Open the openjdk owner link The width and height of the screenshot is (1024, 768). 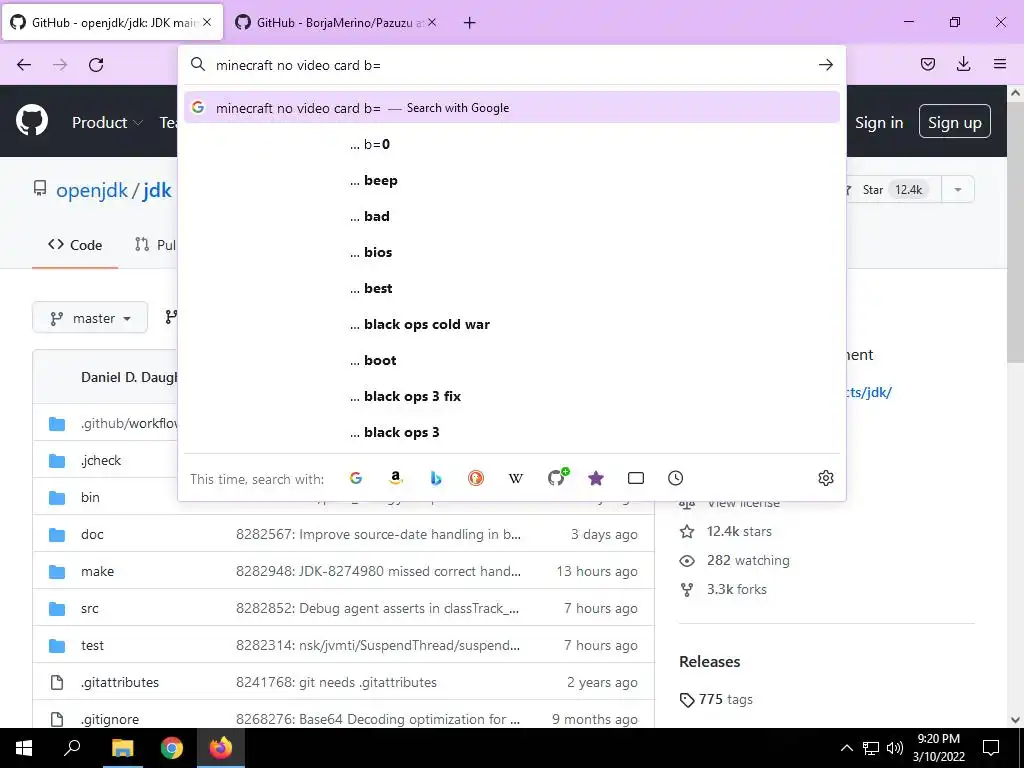[92, 190]
